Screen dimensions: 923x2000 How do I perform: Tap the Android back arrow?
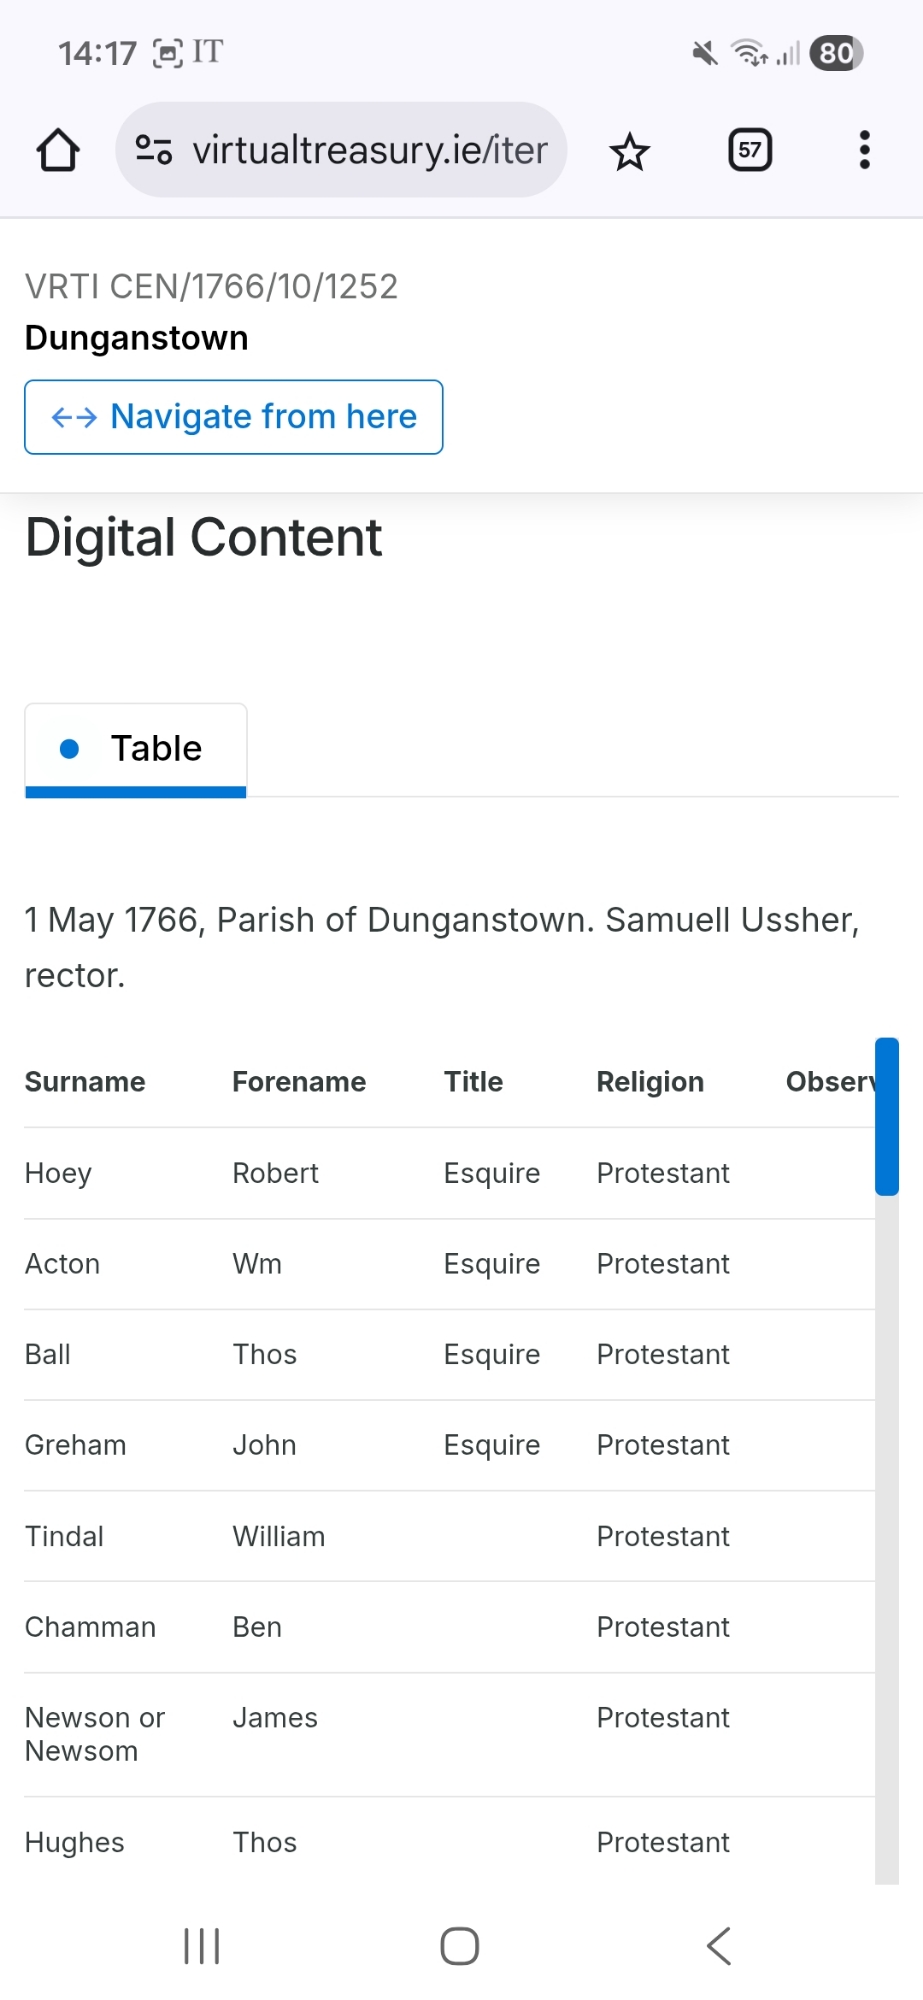[719, 1946]
